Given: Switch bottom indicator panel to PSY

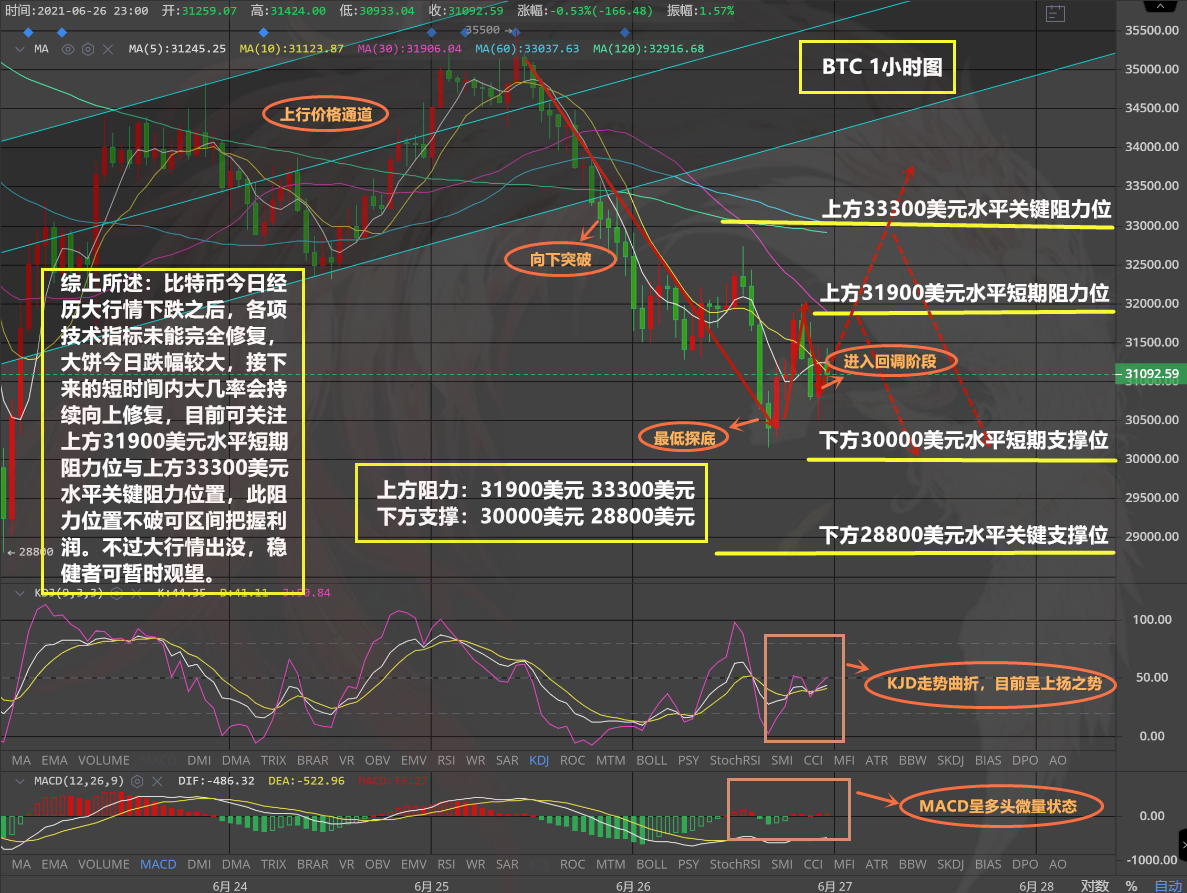Looking at the screenshot, I should click(x=688, y=864).
